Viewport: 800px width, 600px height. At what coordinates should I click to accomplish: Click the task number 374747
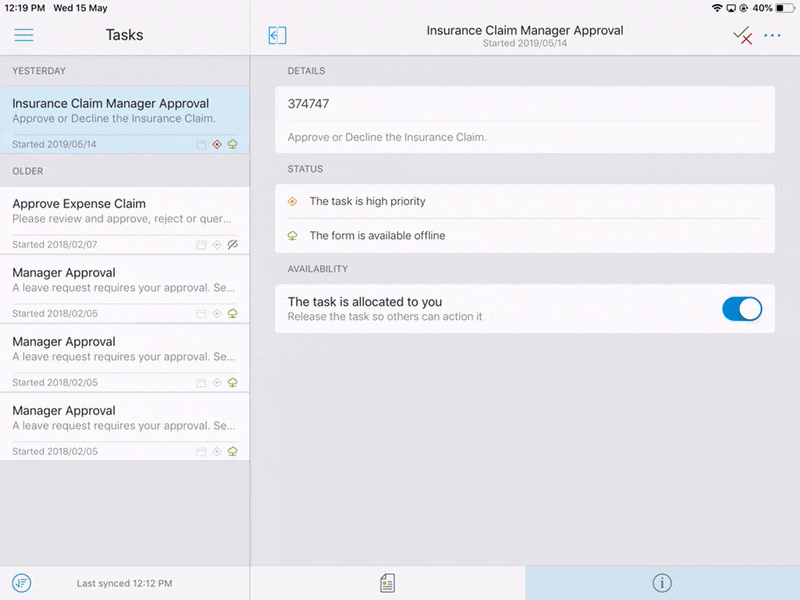(x=308, y=104)
